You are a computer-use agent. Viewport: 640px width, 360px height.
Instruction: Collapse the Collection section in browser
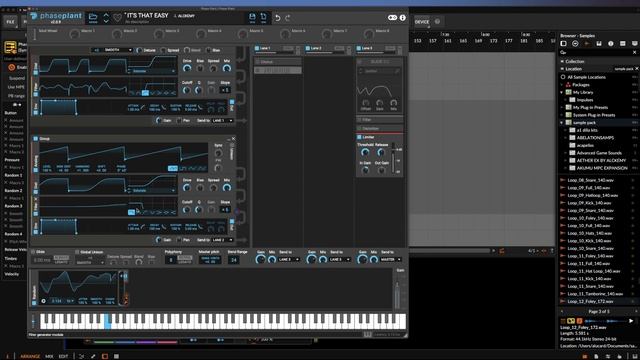coord(562,61)
